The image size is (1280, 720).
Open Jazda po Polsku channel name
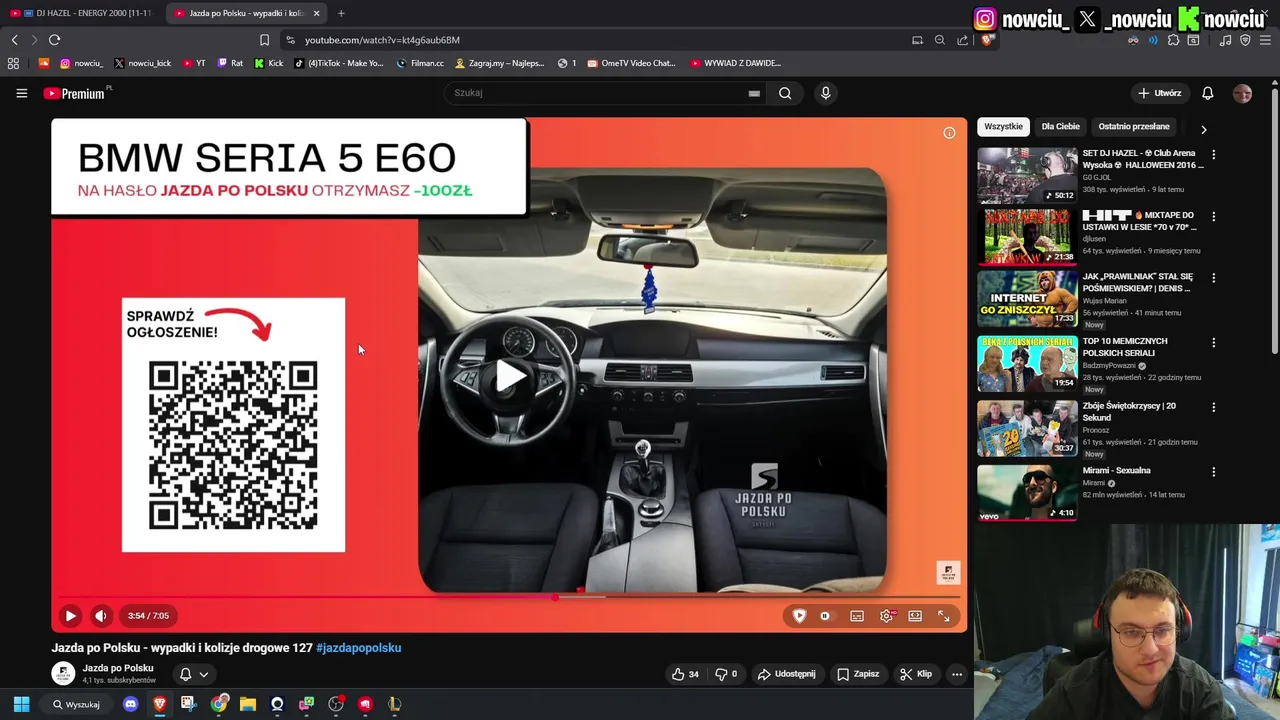(x=118, y=668)
